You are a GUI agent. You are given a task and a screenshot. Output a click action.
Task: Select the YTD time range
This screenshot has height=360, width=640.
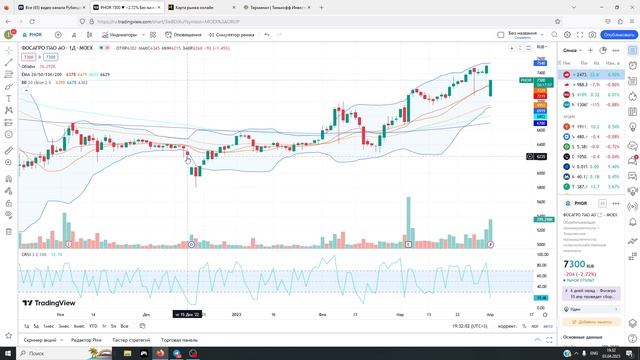coord(93,326)
